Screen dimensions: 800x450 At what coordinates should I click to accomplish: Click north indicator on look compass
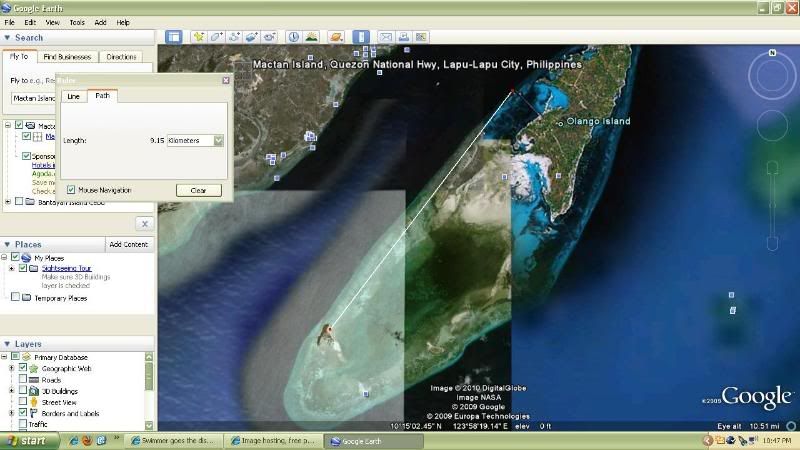click(x=772, y=53)
